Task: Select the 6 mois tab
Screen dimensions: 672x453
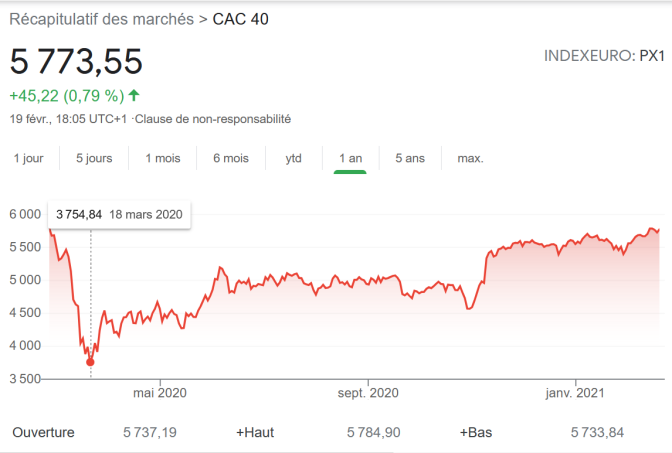Action: tap(231, 158)
